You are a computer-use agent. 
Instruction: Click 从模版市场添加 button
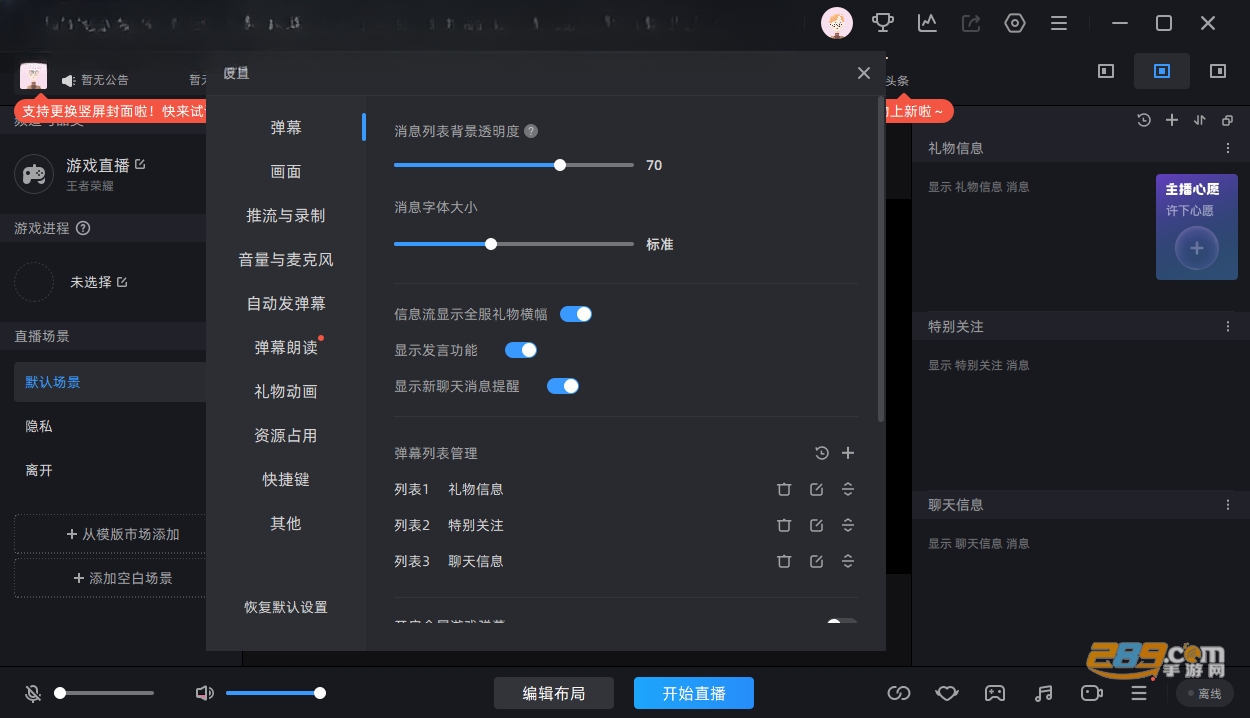(111, 534)
